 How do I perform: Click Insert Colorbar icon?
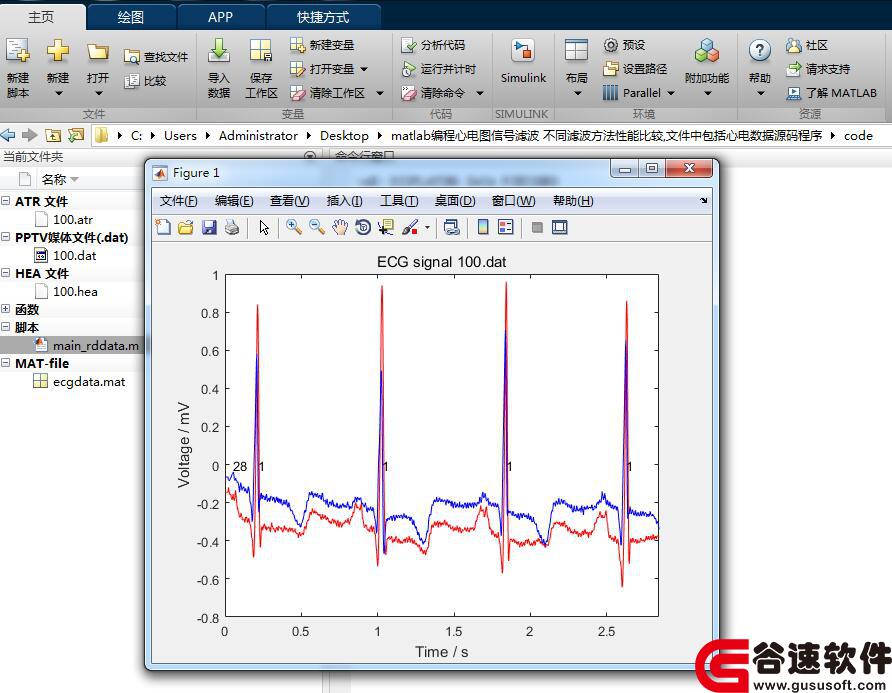coord(483,227)
